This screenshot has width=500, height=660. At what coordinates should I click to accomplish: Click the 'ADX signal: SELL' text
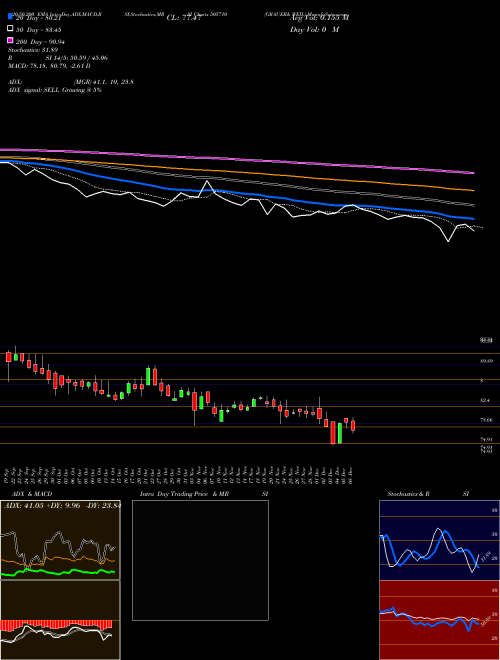point(55,90)
